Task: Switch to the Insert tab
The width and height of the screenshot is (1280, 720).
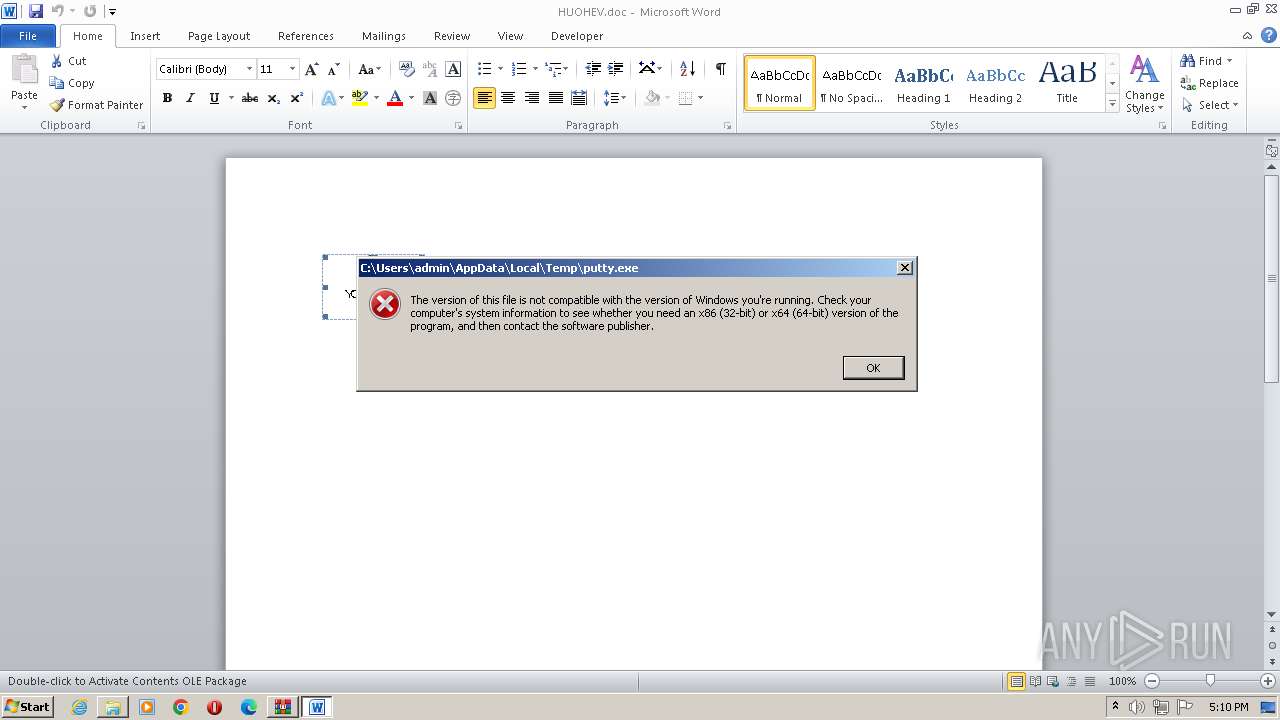Action: click(x=145, y=36)
